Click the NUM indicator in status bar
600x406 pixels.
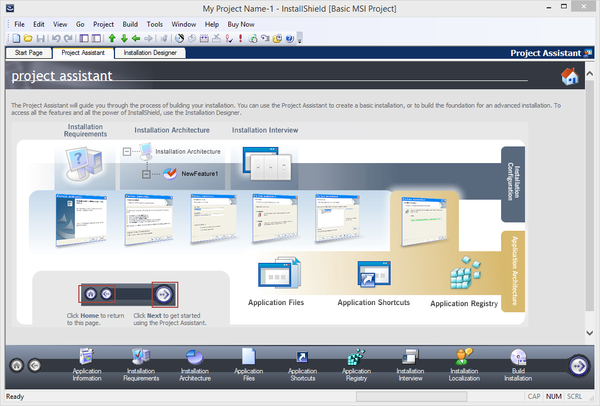[x=554, y=396]
